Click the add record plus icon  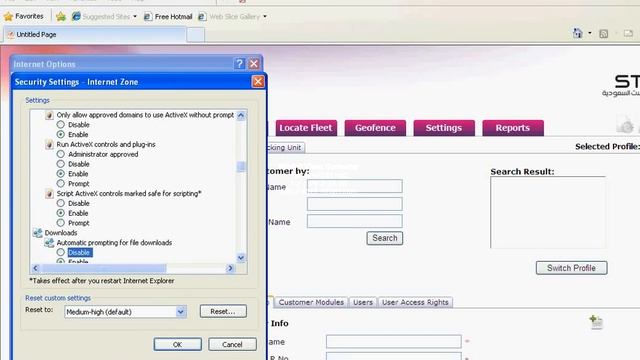click(596, 322)
